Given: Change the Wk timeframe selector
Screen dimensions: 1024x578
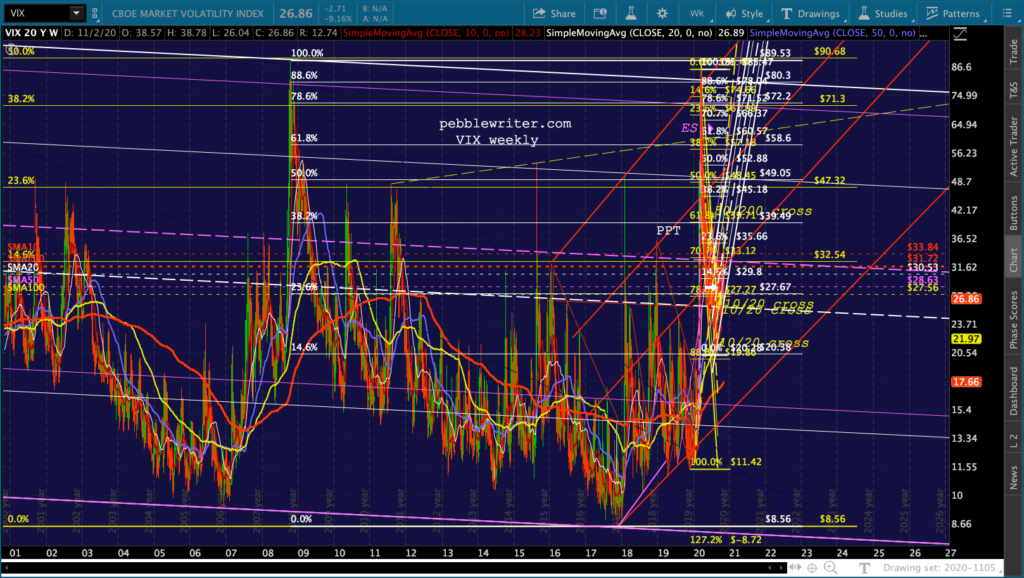Looking at the screenshot, I should pos(697,13).
